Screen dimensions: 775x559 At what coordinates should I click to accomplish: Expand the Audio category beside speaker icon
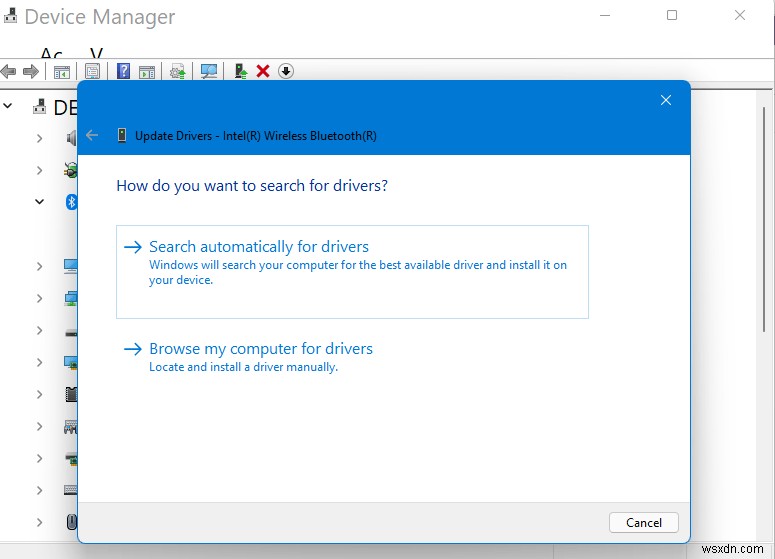pyautogui.click(x=40, y=138)
